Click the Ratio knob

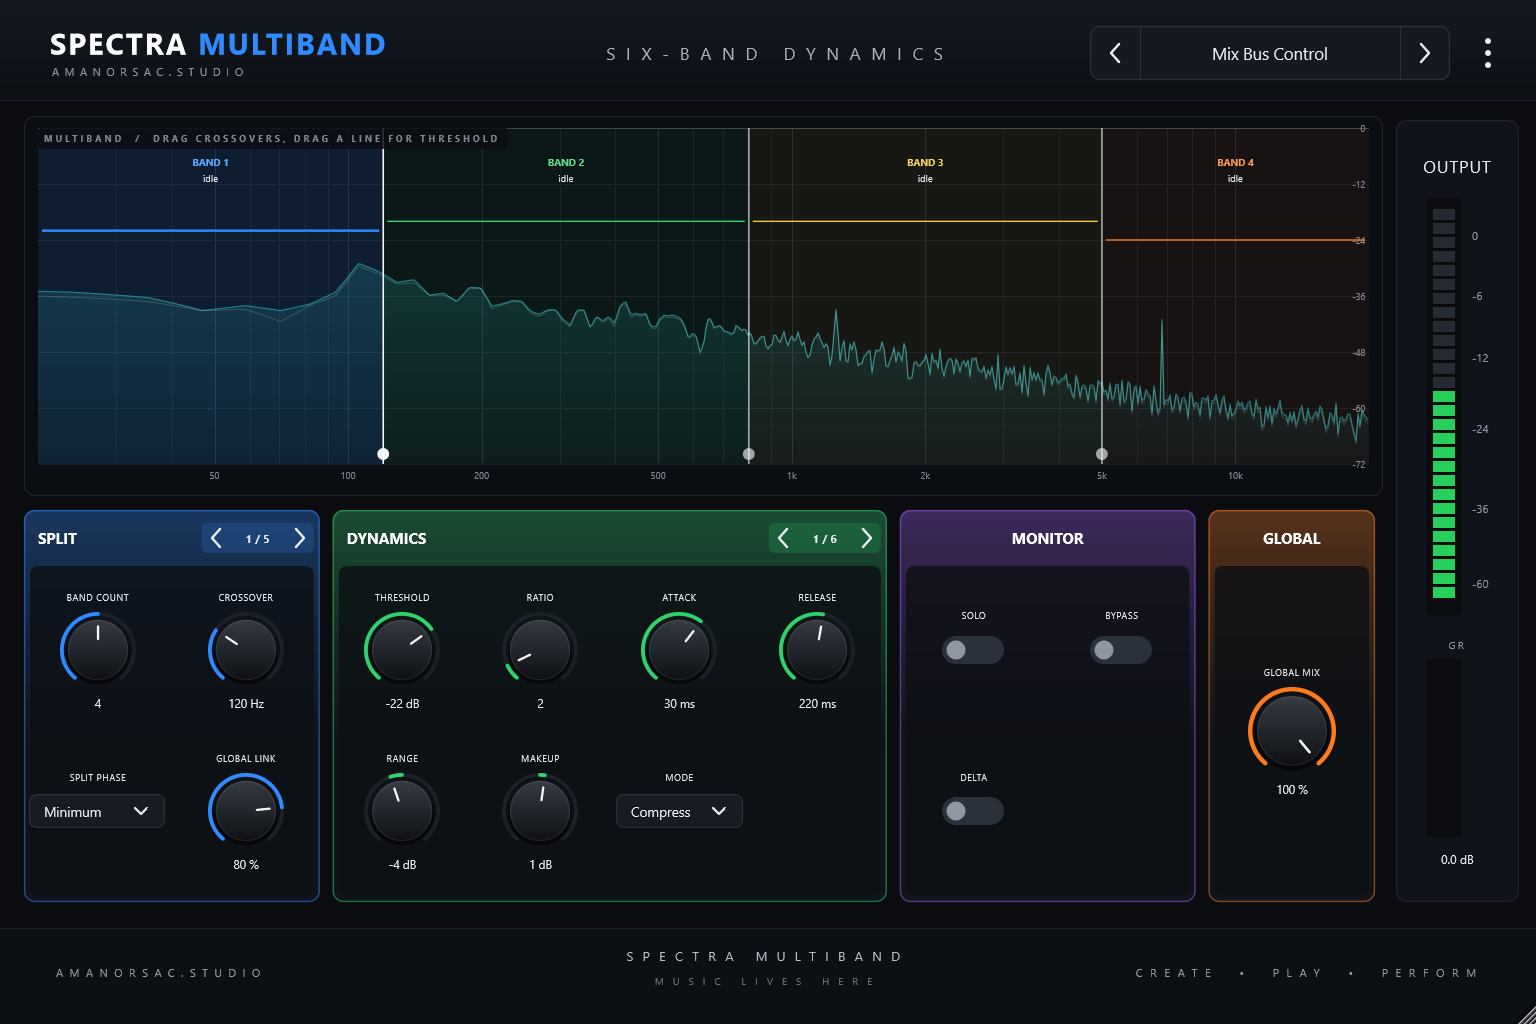pos(540,648)
